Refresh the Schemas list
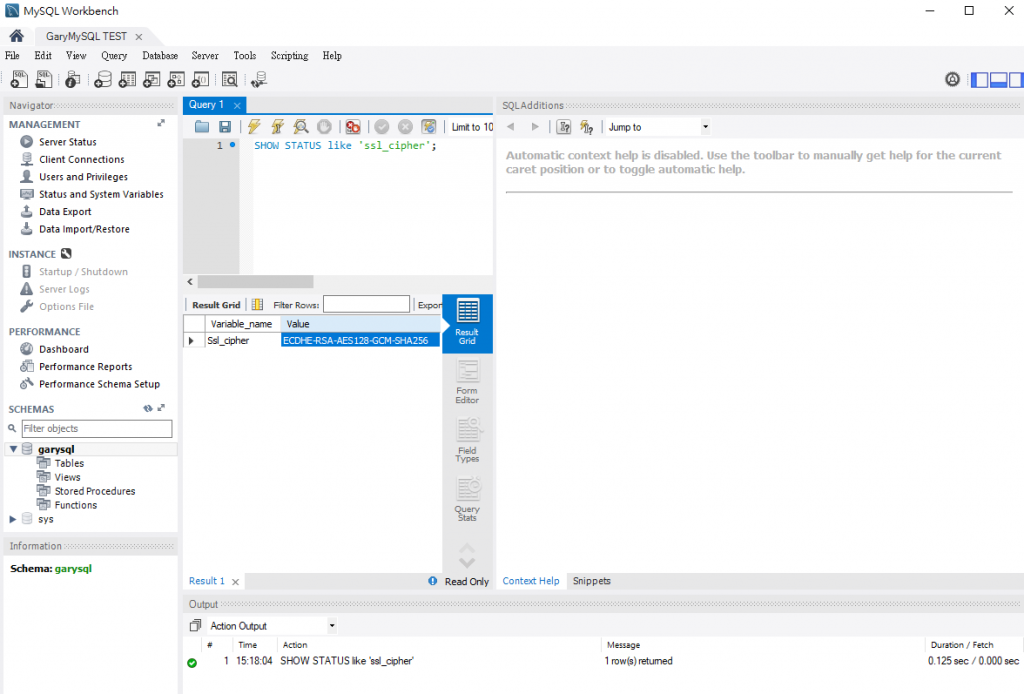The width and height of the screenshot is (1024, 694). coord(148,409)
